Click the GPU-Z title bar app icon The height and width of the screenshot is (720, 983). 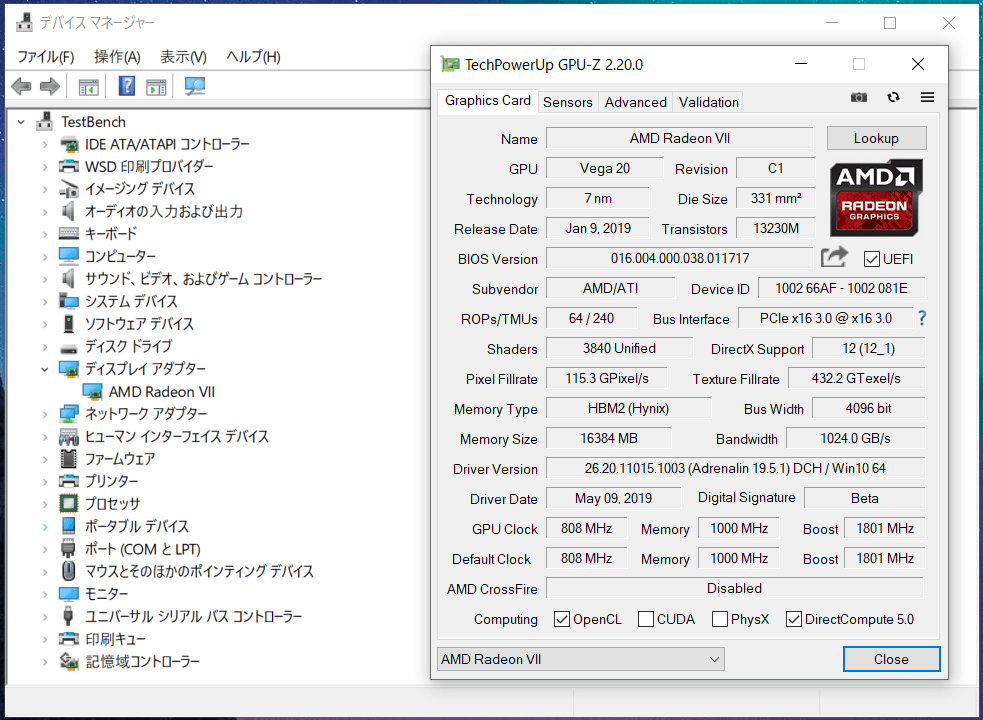tap(449, 64)
